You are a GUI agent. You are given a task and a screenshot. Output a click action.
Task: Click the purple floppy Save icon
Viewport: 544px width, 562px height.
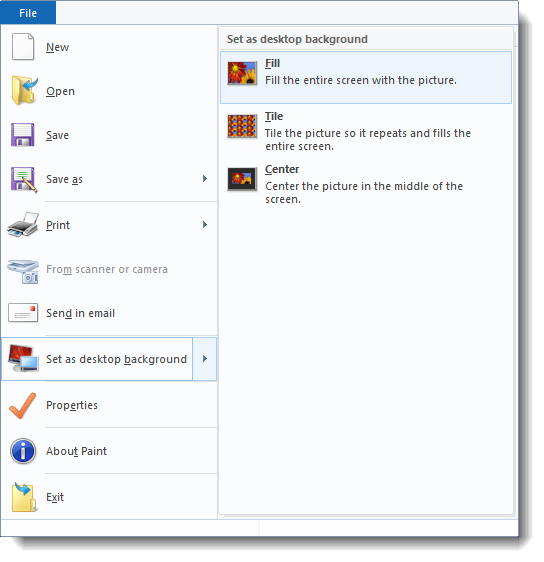23,135
